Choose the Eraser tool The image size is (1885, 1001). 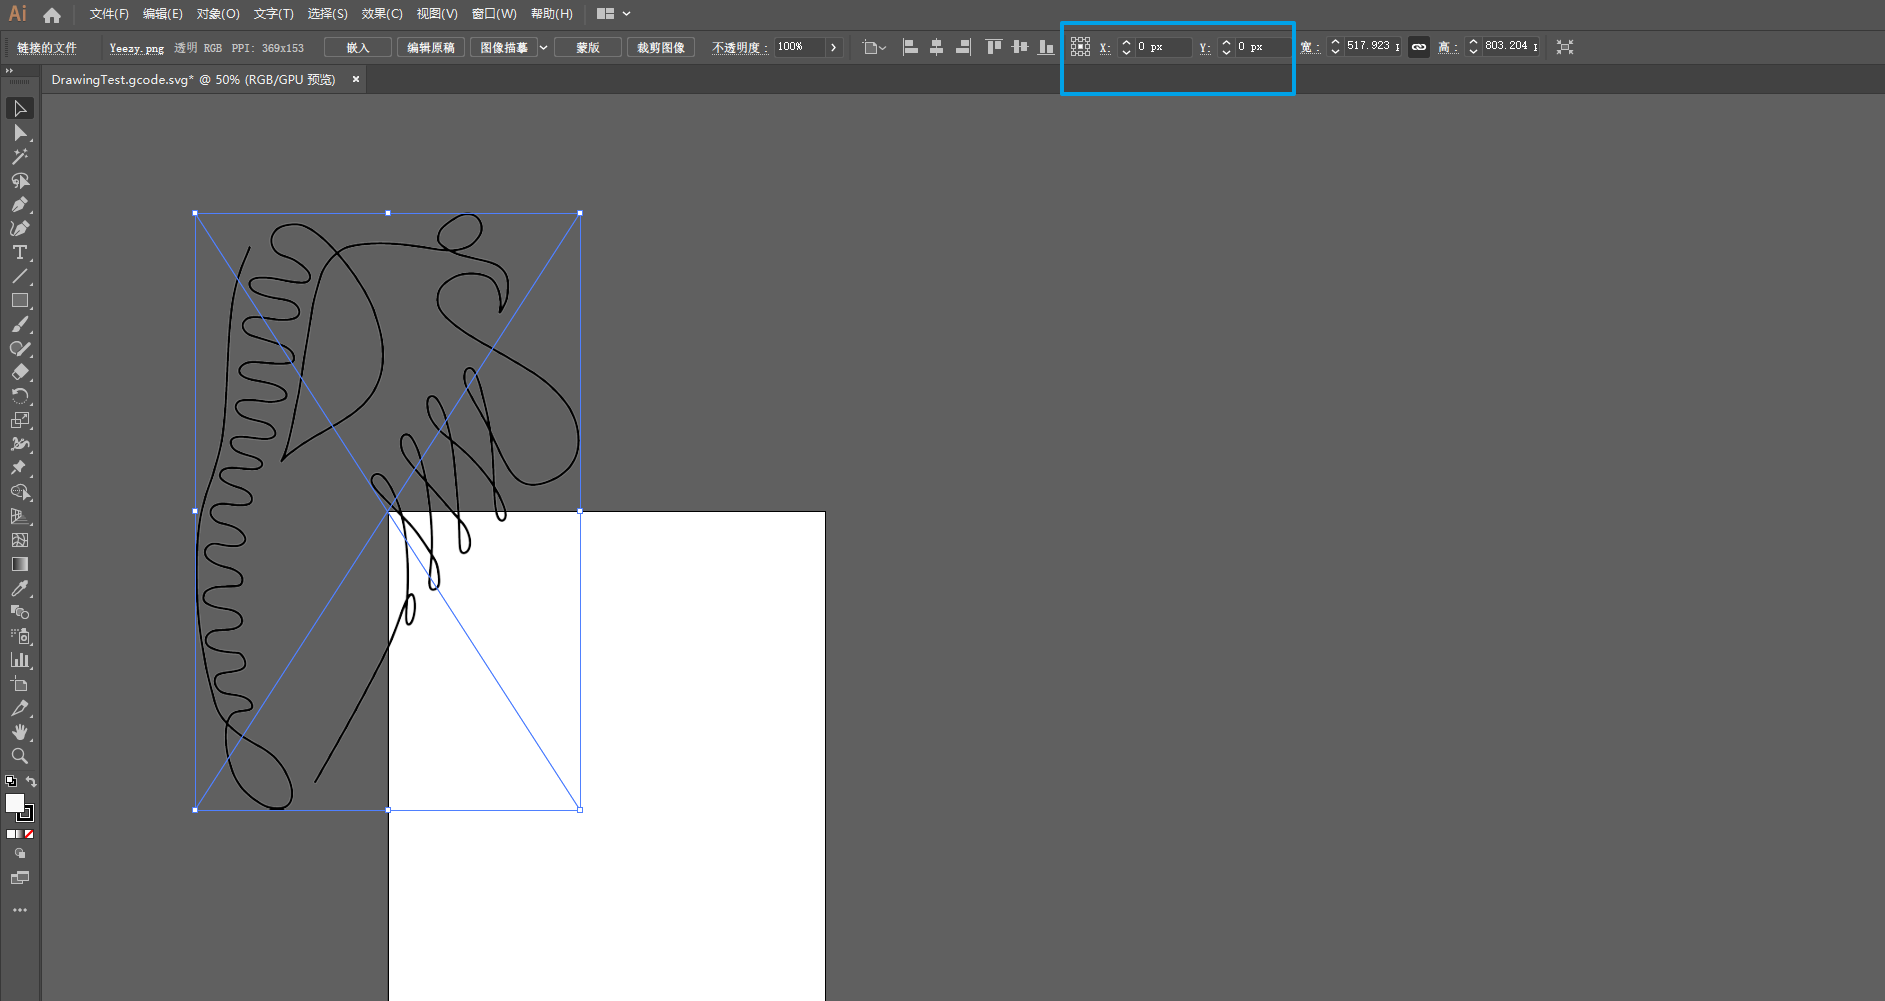[20, 372]
